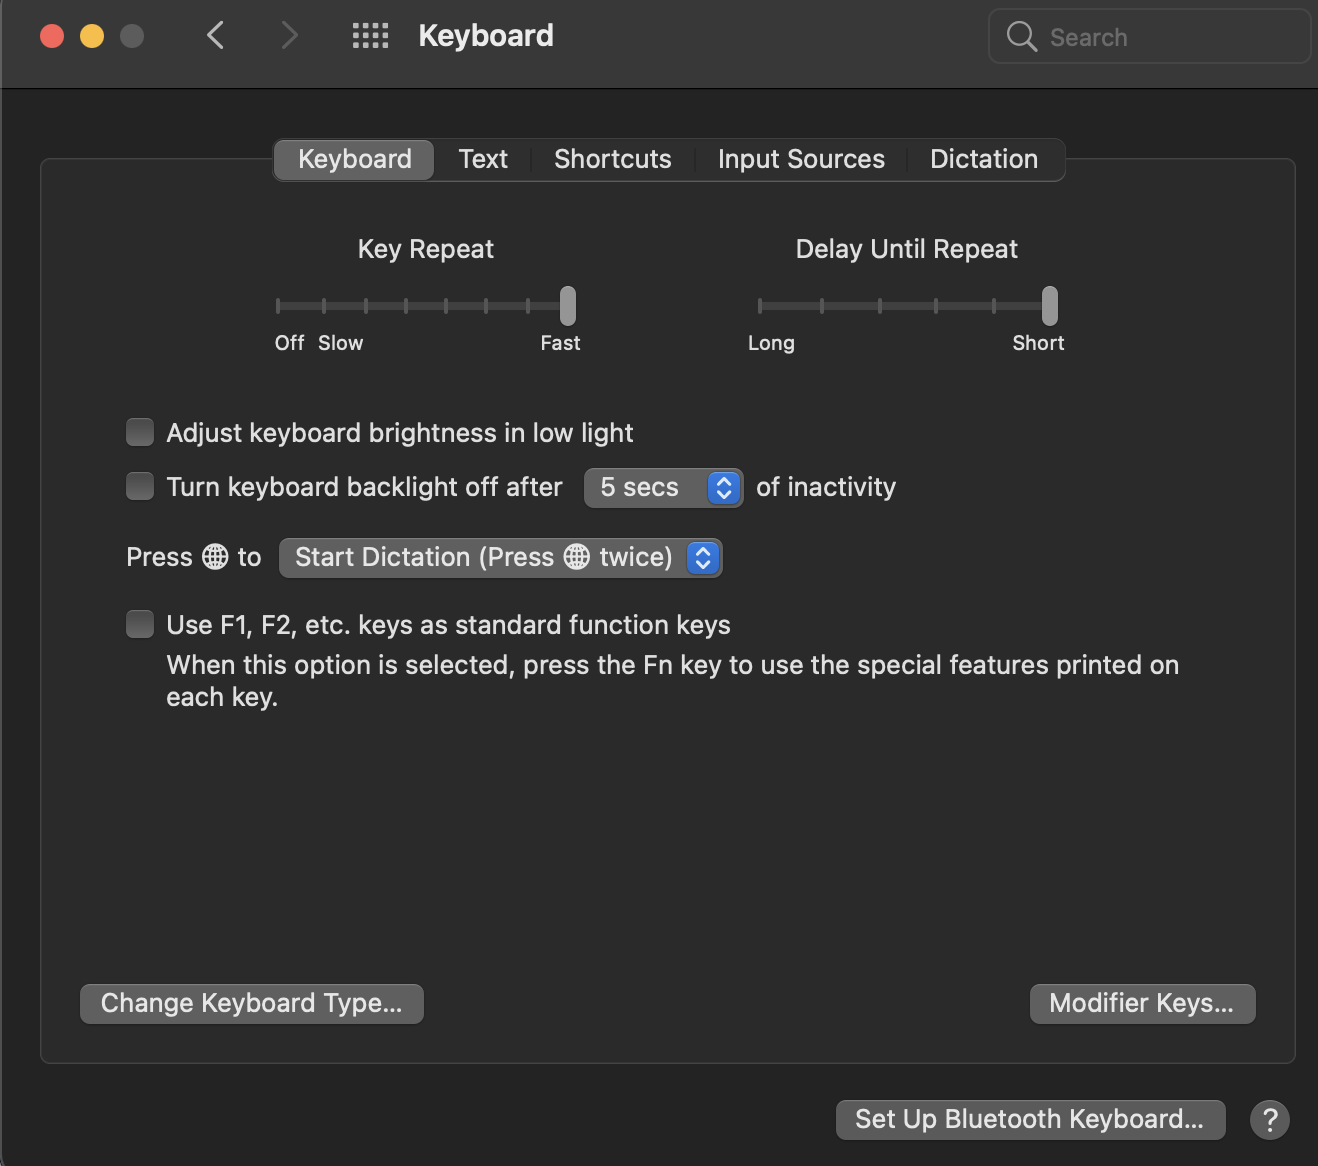The image size is (1318, 1166).
Task: Click the back navigation arrow
Action: tap(215, 35)
